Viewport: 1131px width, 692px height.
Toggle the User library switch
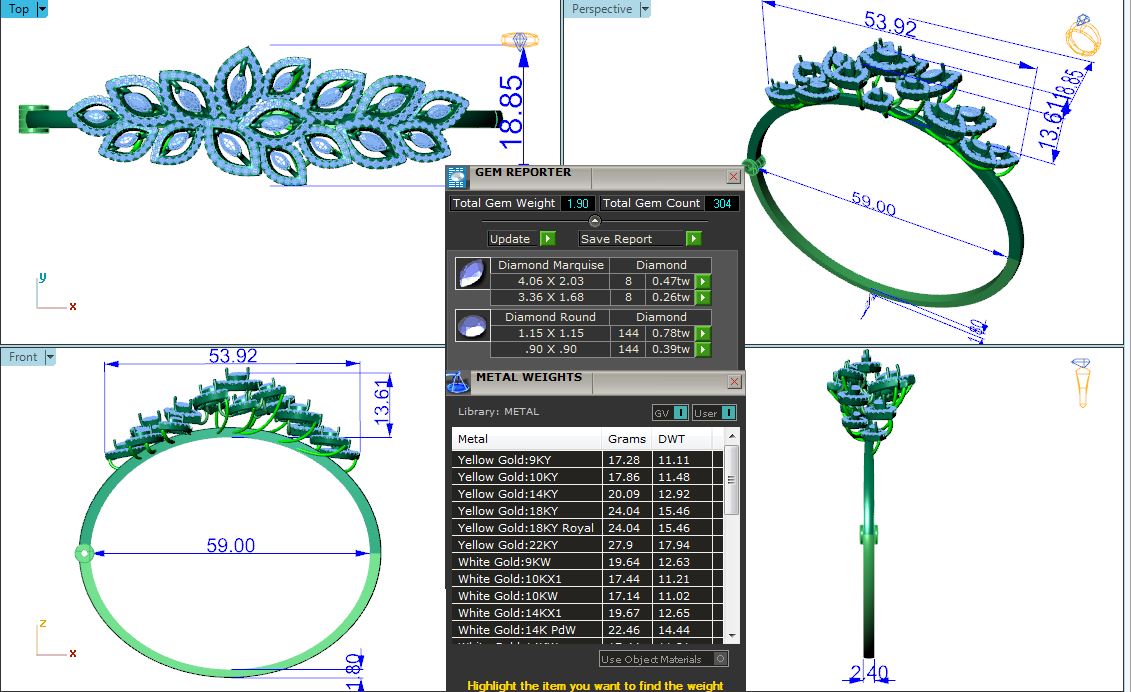point(727,413)
